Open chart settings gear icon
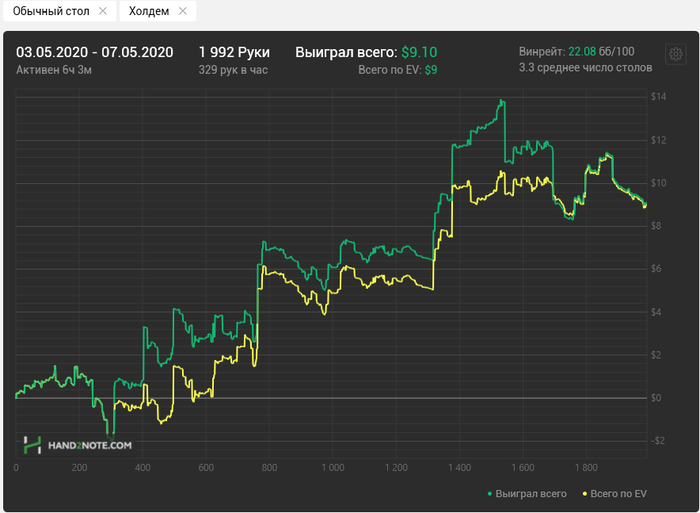 [x=675, y=54]
